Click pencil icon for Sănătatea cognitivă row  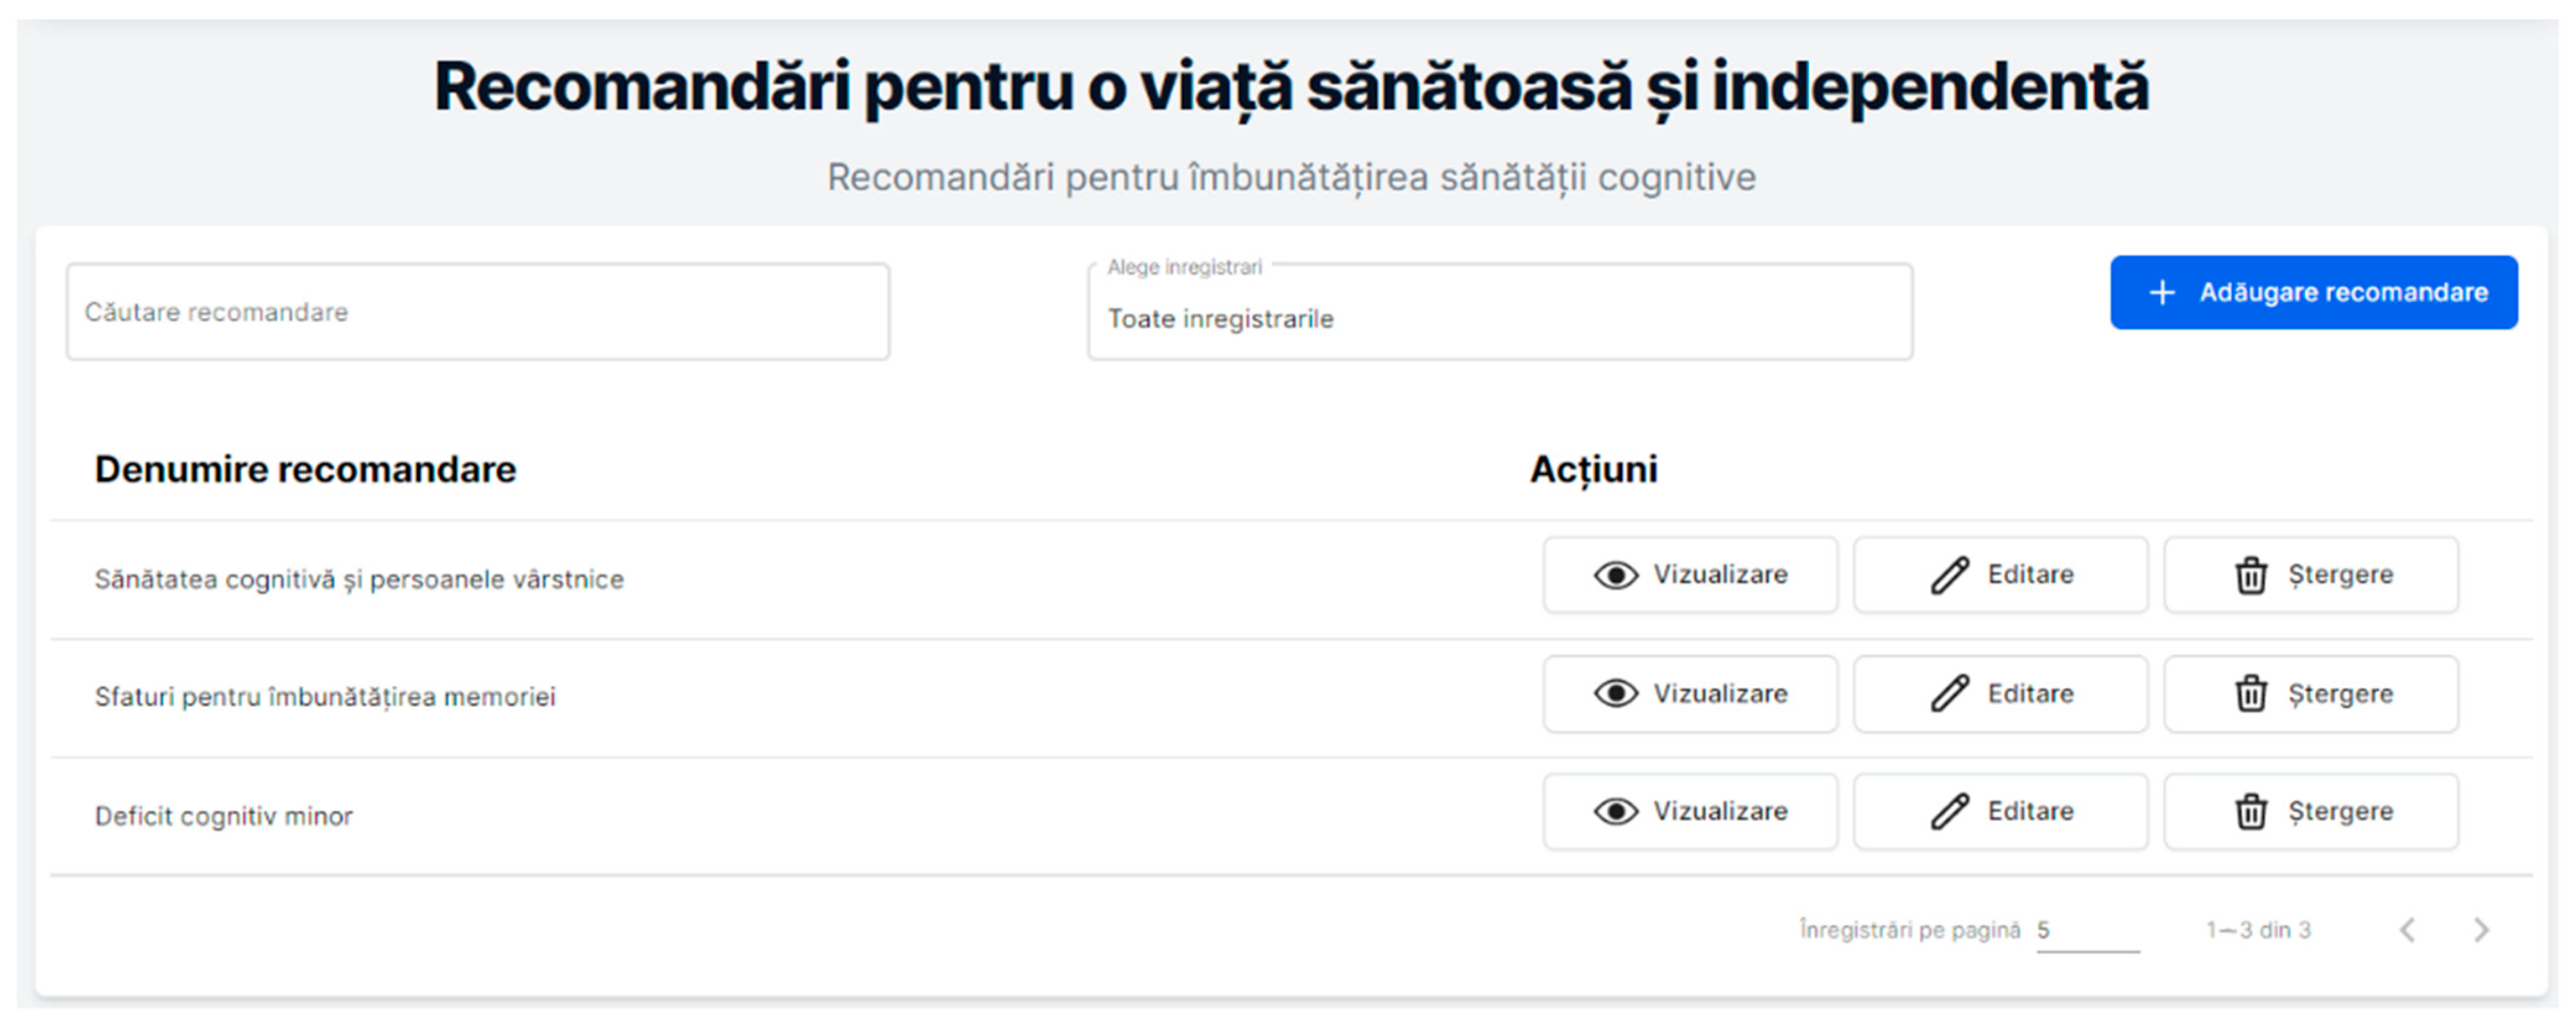click(1949, 575)
